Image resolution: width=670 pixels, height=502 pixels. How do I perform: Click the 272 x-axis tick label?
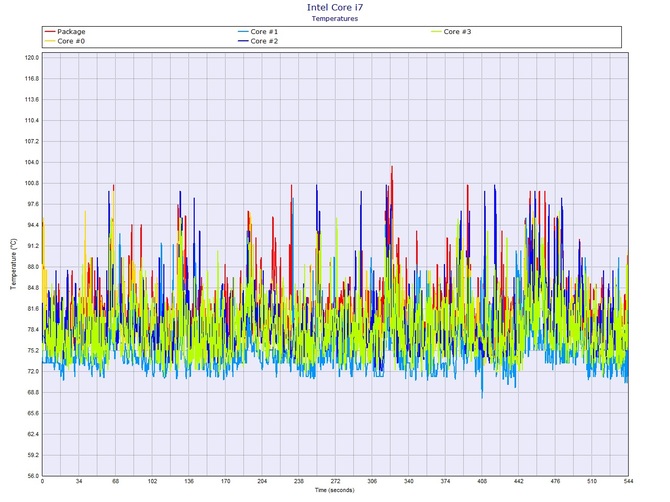[x=335, y=481]
